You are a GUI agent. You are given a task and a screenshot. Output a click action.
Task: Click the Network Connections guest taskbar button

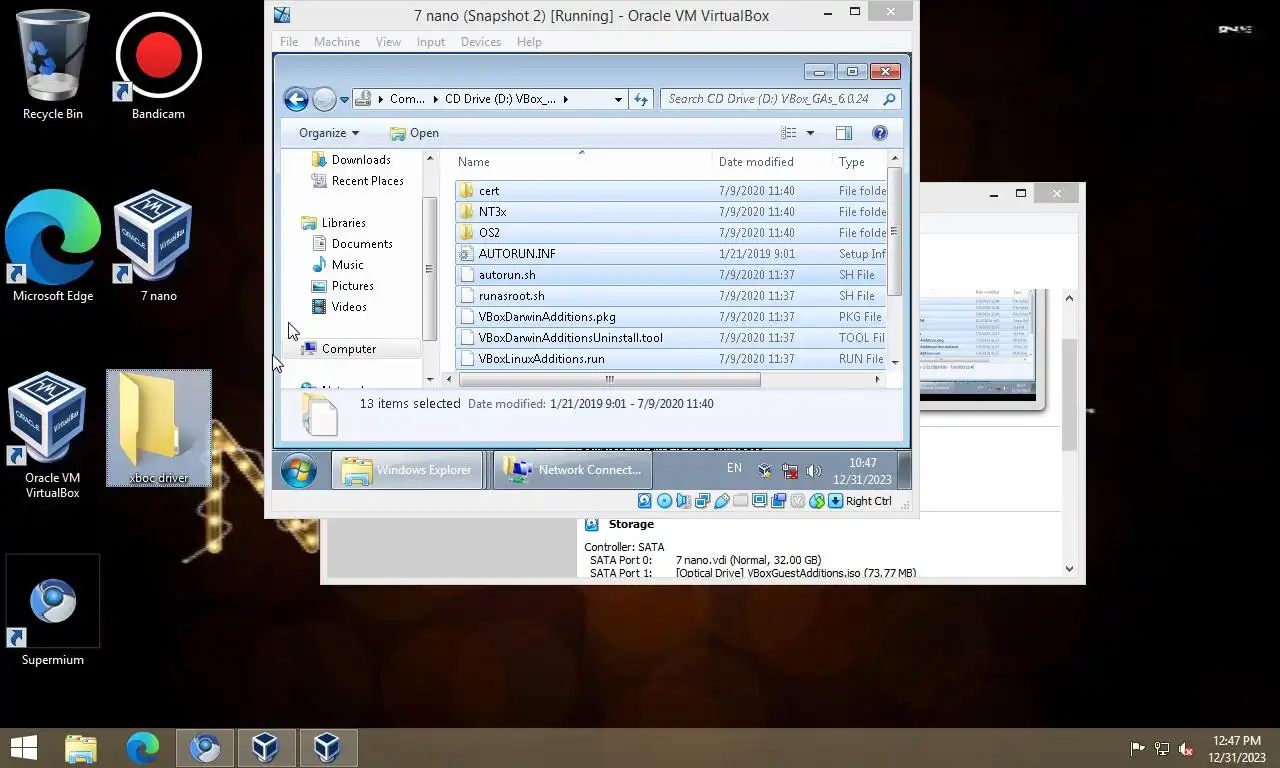pyautogui.click(x=572, y=470)
